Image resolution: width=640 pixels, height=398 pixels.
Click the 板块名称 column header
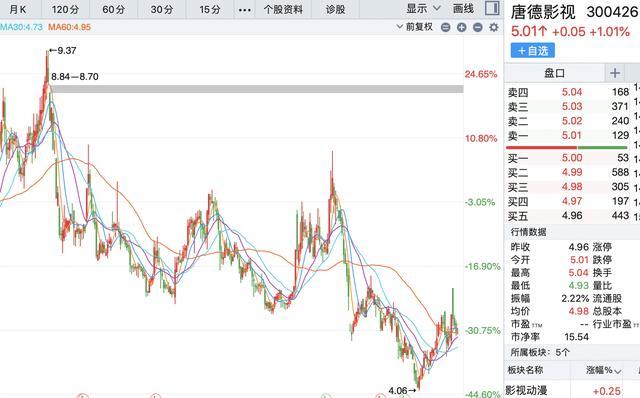[x=525, y=370]
